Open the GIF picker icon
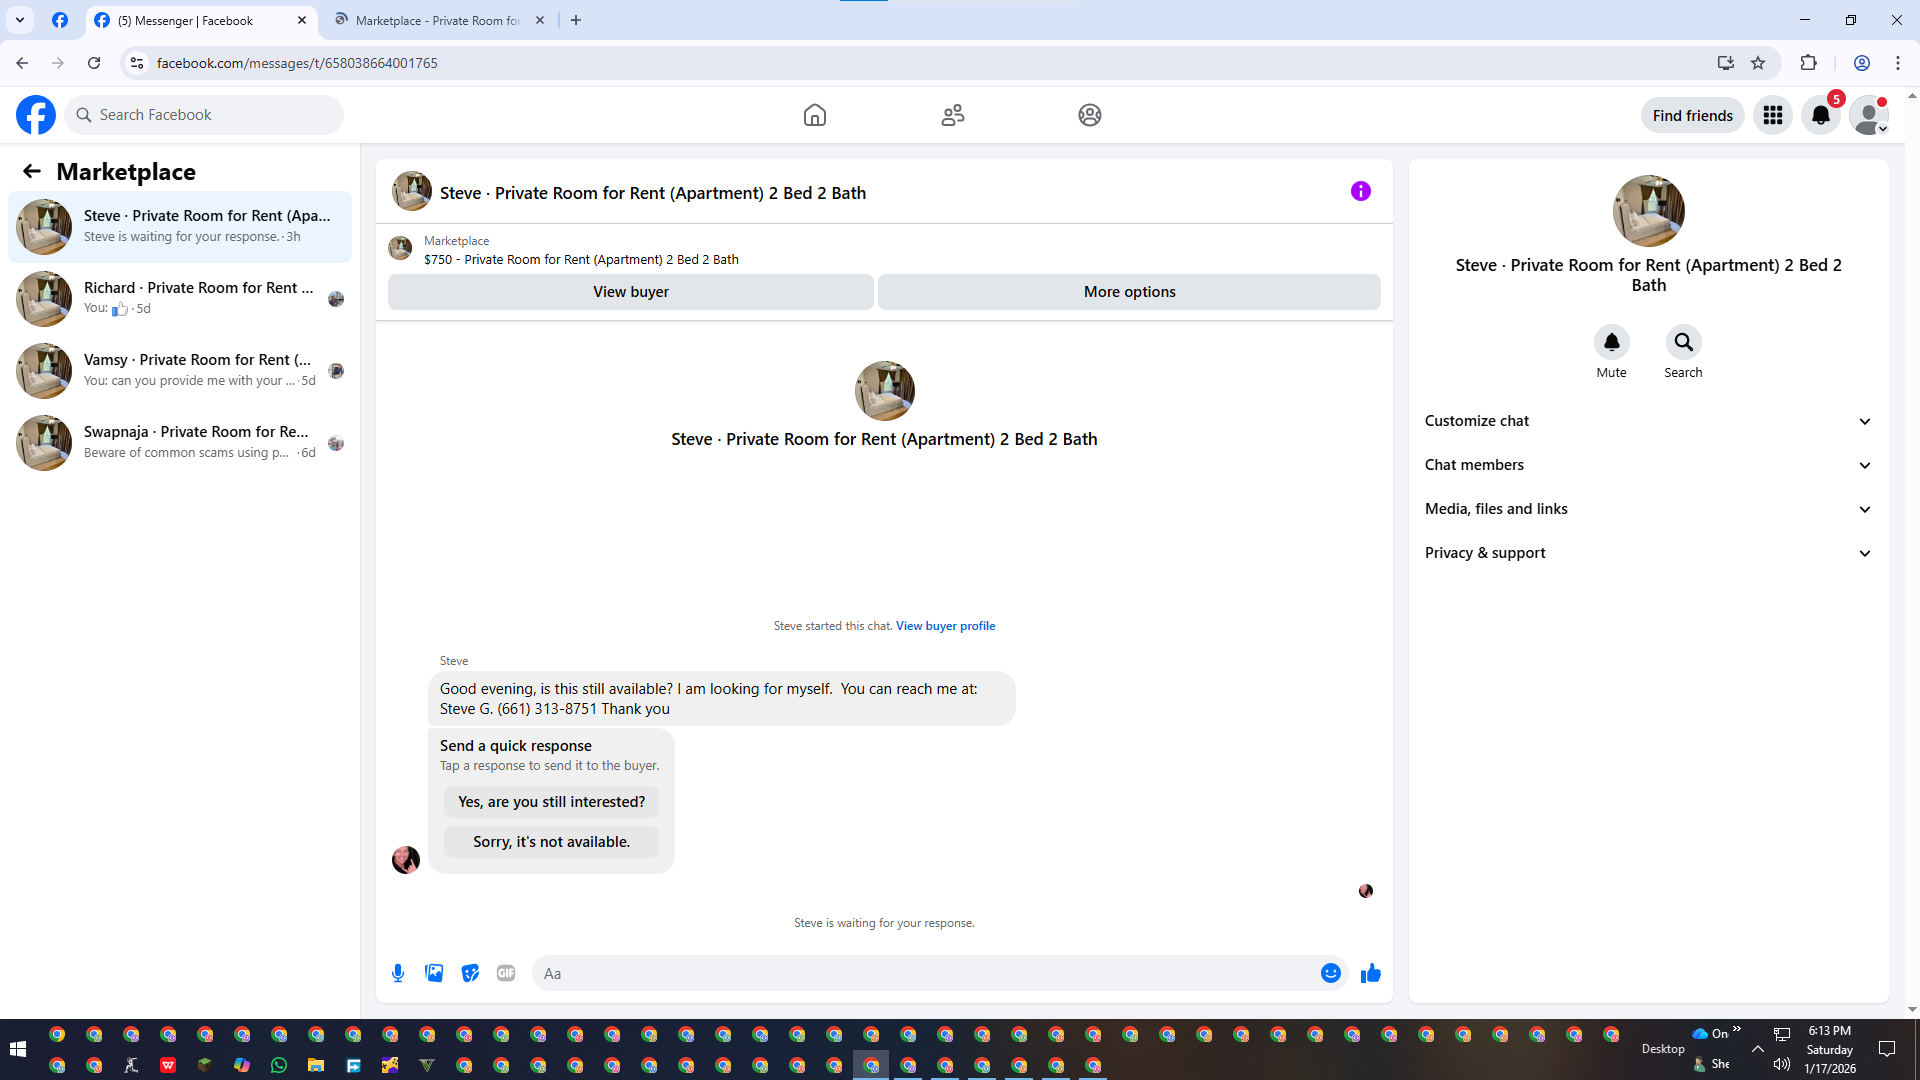The image size is (1920, 1080). click(x=506, y=973)
